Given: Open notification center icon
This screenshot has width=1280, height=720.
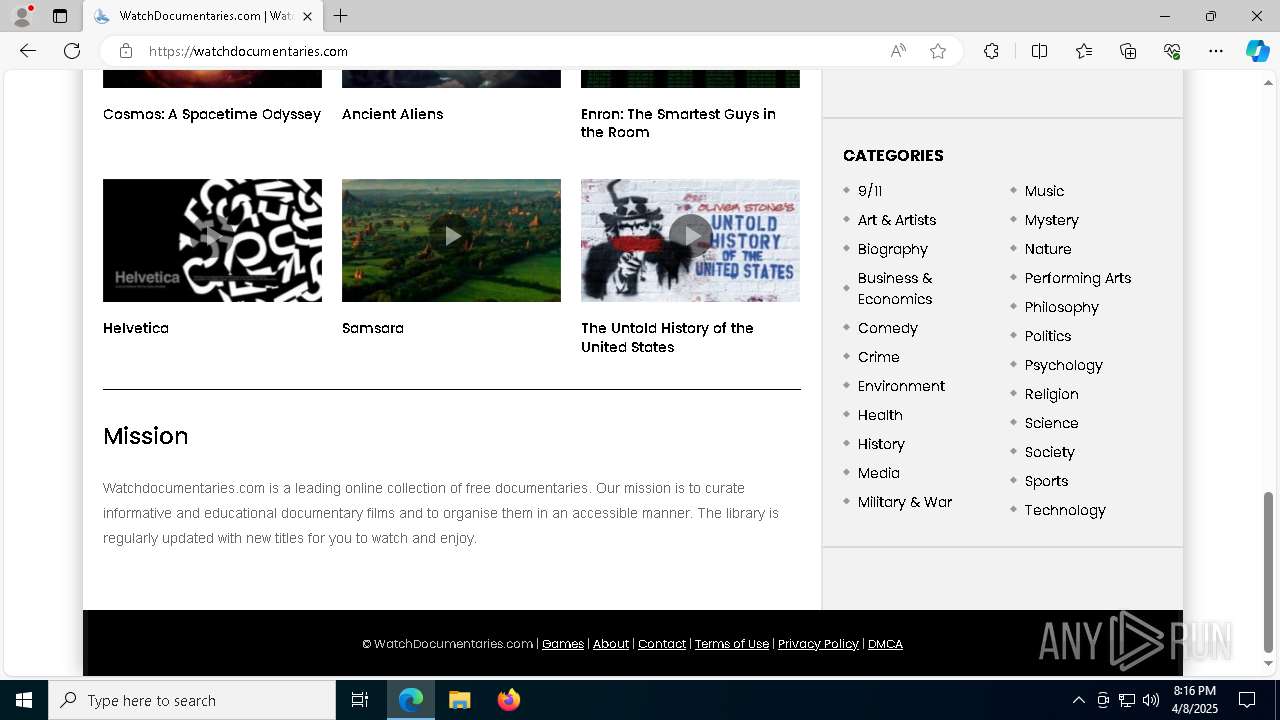Looking at the screenshot, I should tap(1247, 700).
